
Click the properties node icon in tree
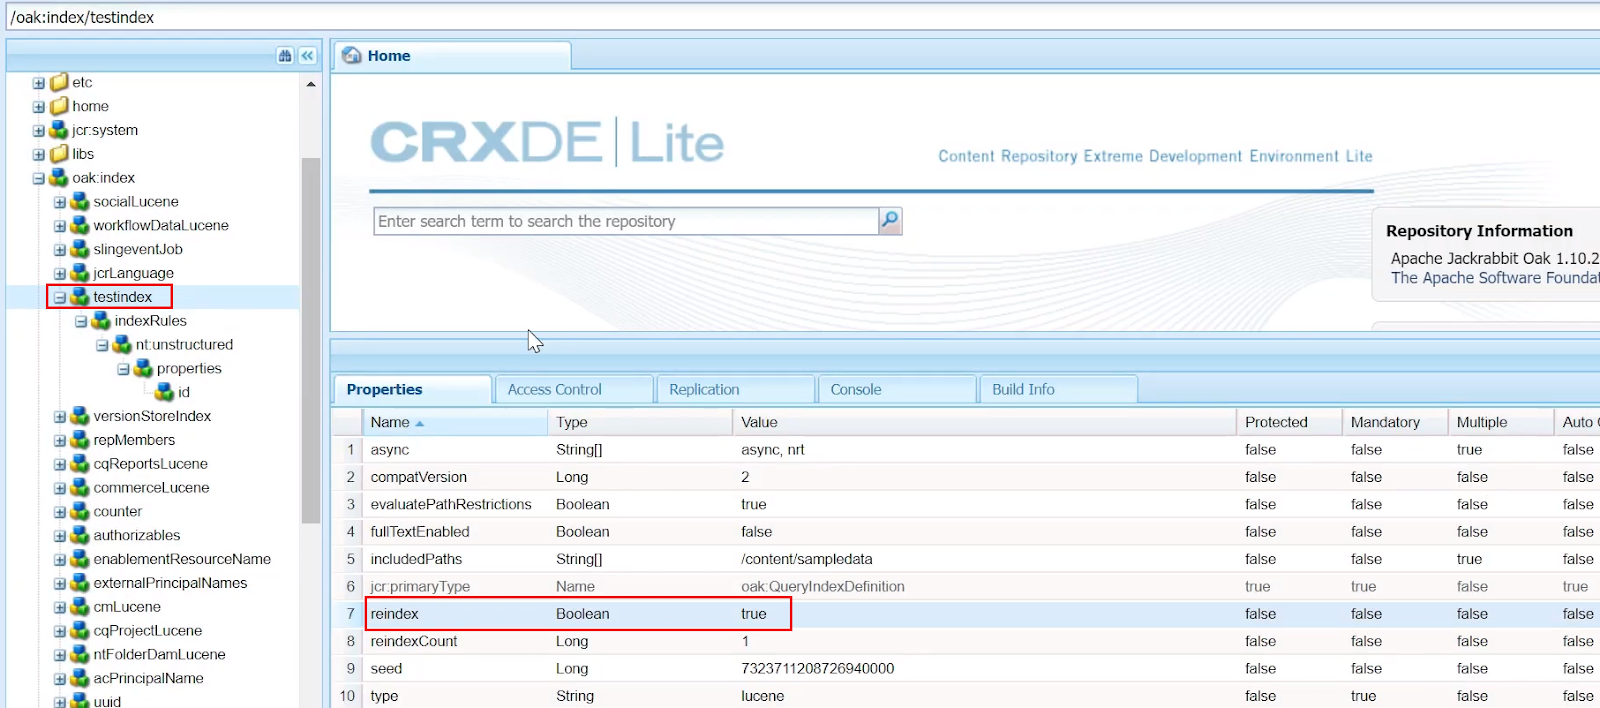click(x=143, y=369)
